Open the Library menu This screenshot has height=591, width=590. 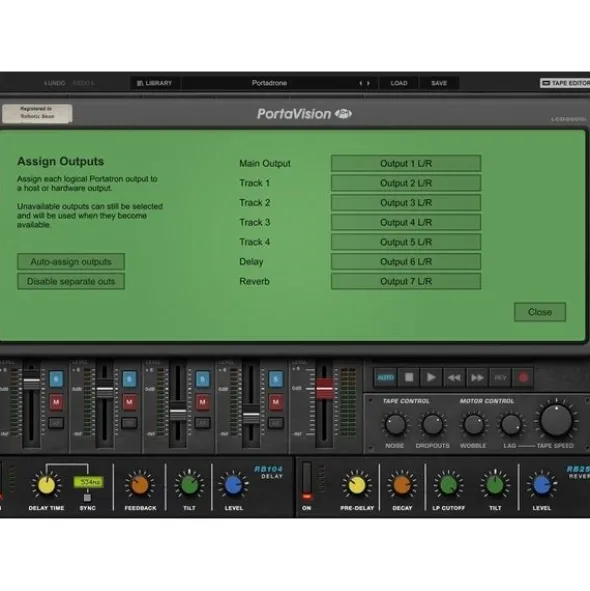click(x=155, y=83)
